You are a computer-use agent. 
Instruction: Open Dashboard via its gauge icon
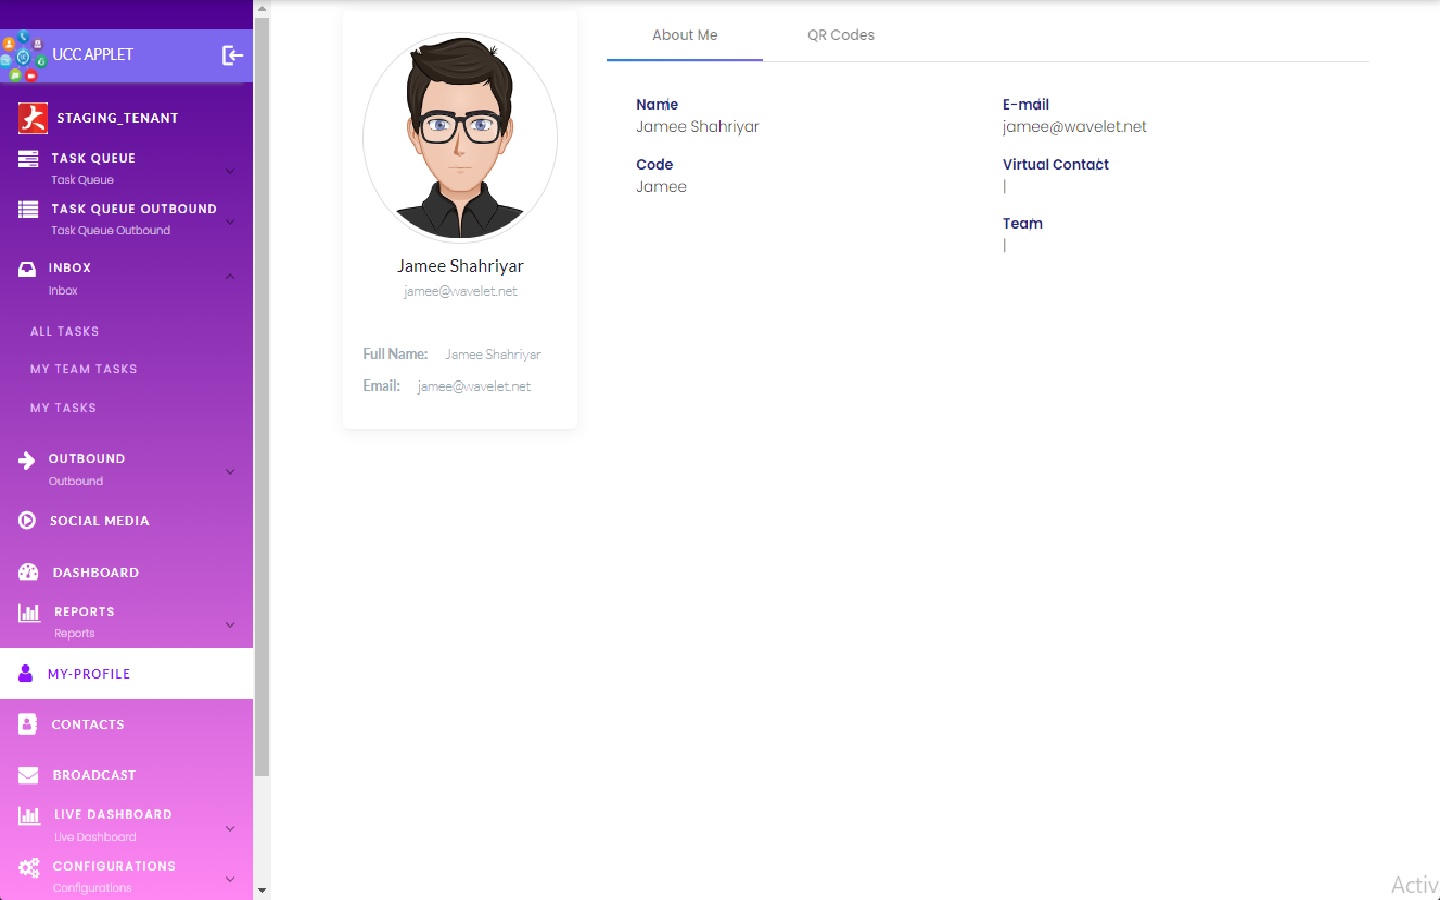coord(28,572)
